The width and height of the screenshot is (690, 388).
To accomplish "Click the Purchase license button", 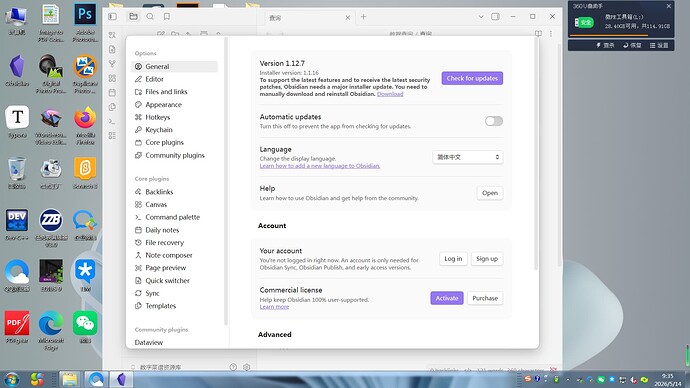I will click(485, 298).
